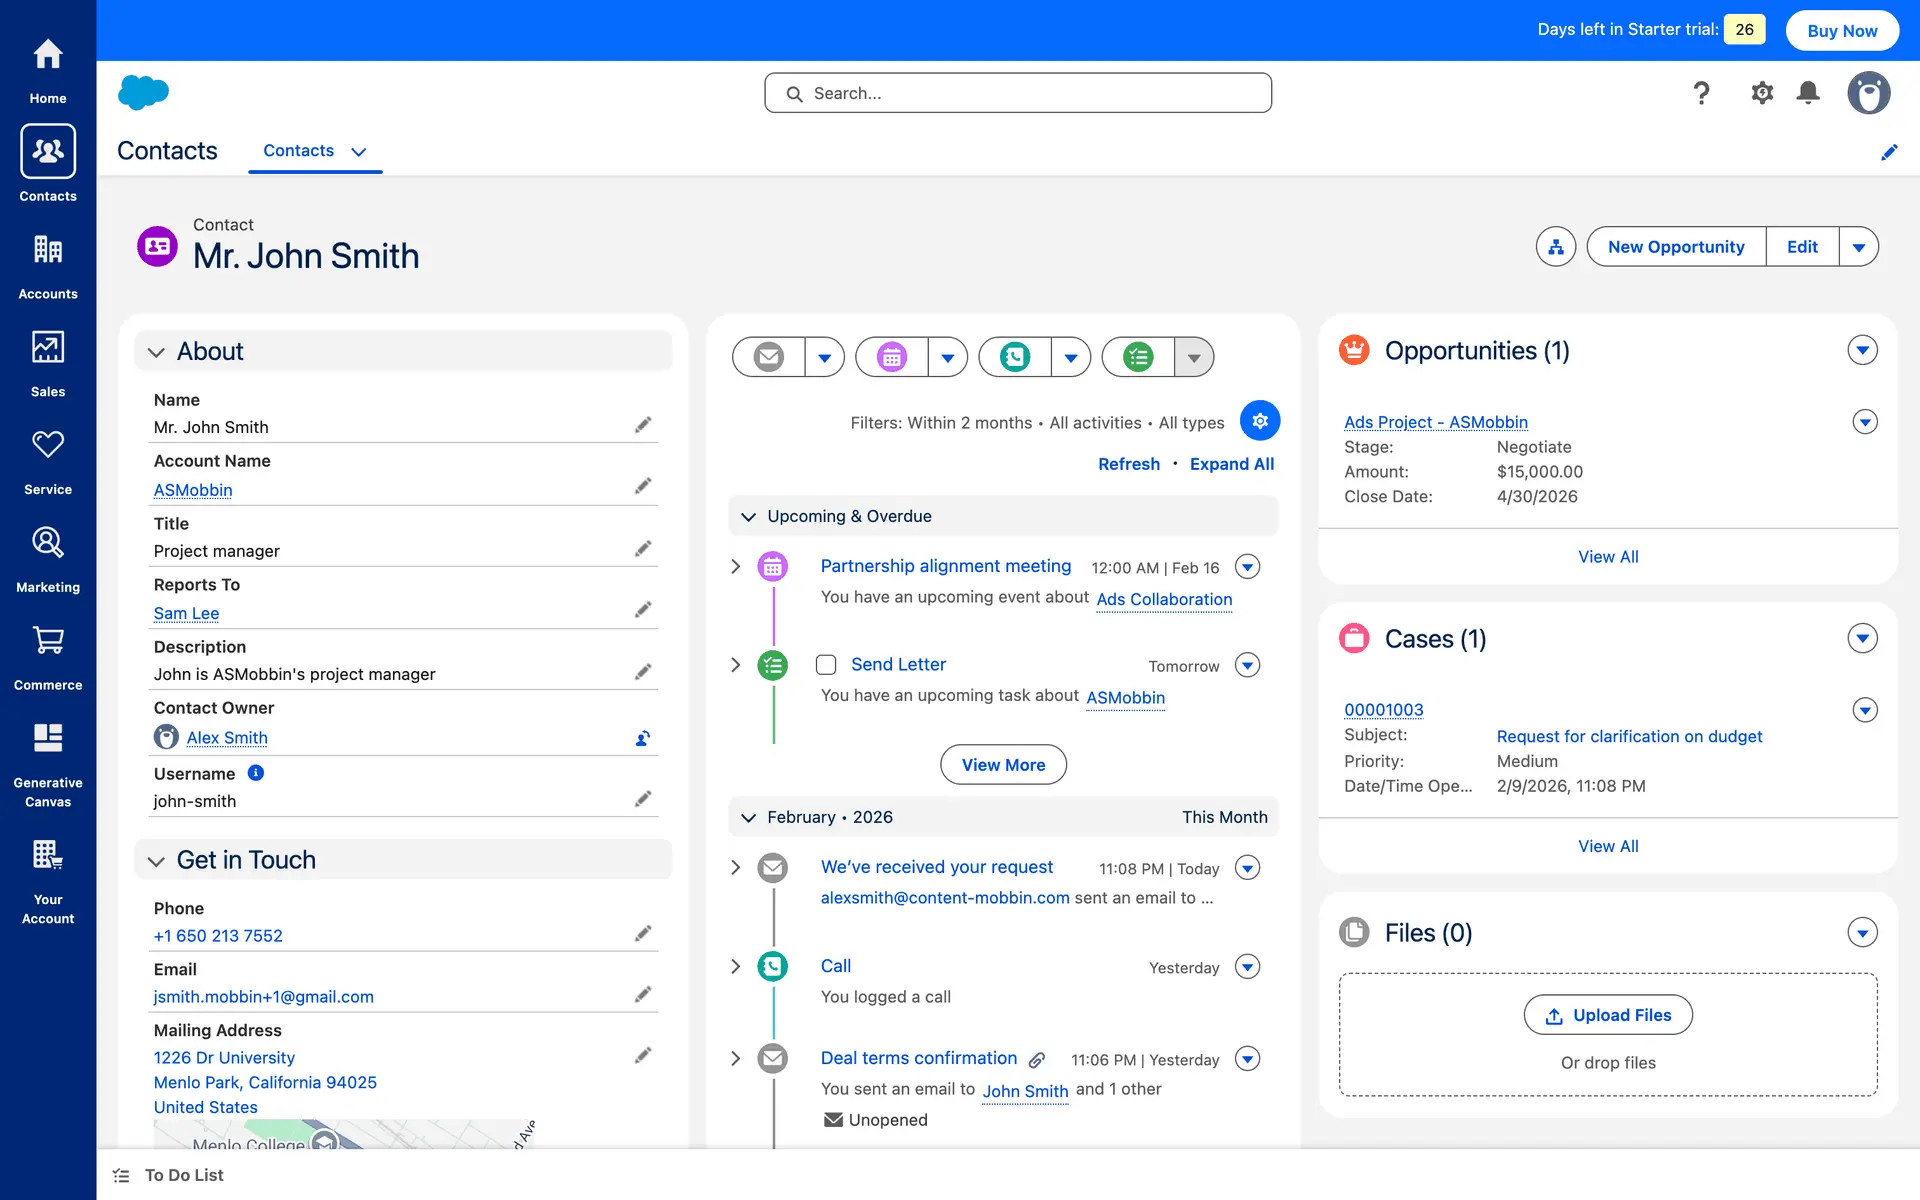Open the notifications bell

pos(1808,93)
